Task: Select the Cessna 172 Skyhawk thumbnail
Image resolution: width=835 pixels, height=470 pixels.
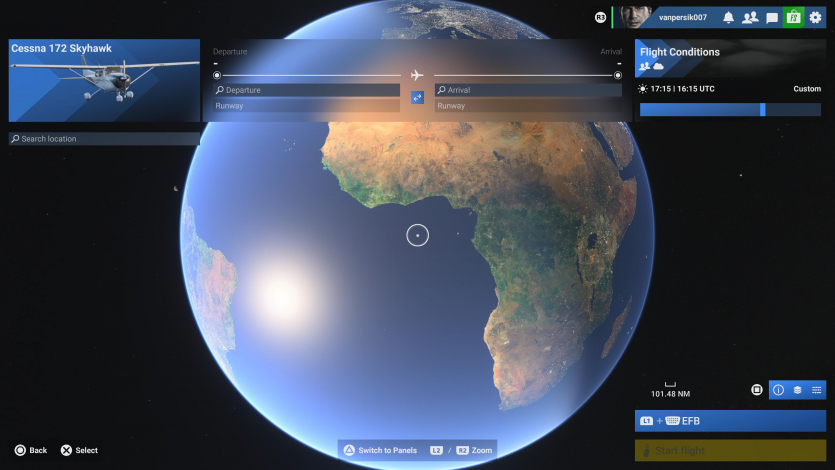Action: [x=104, y=80]
